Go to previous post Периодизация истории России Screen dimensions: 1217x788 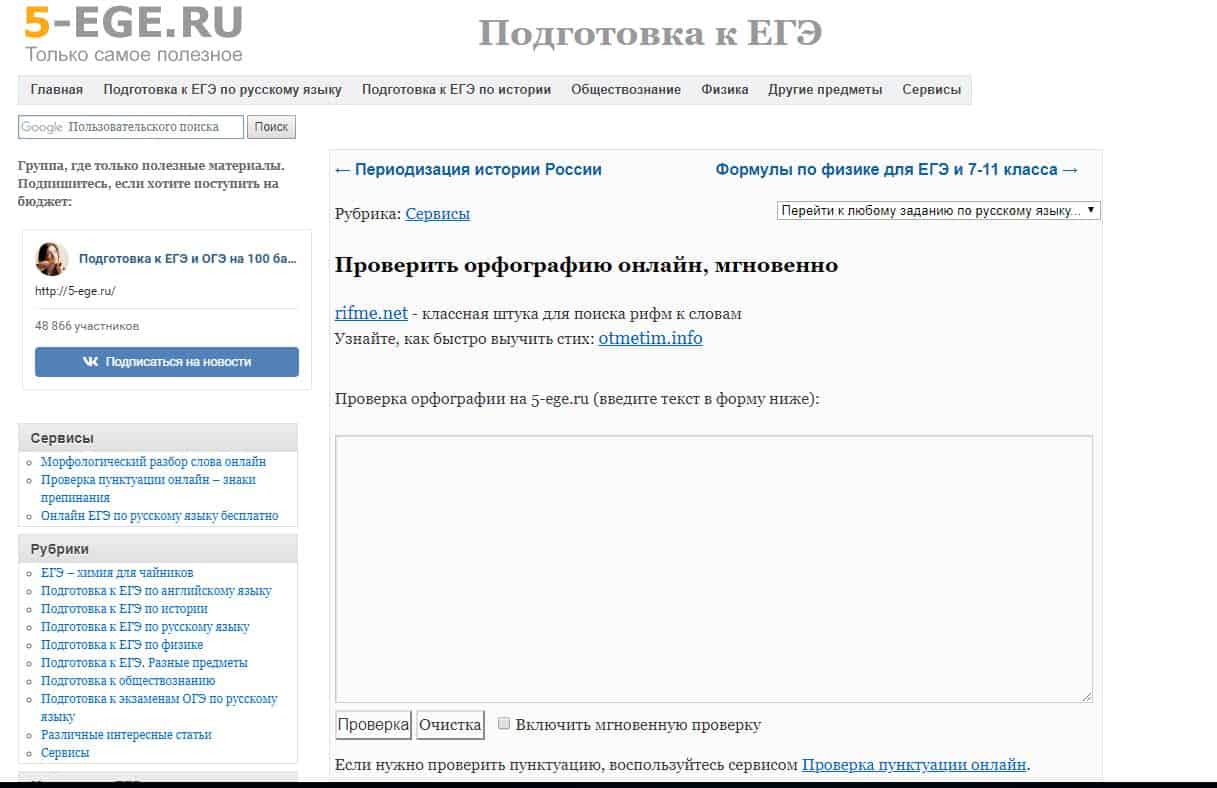coord(468,170)
